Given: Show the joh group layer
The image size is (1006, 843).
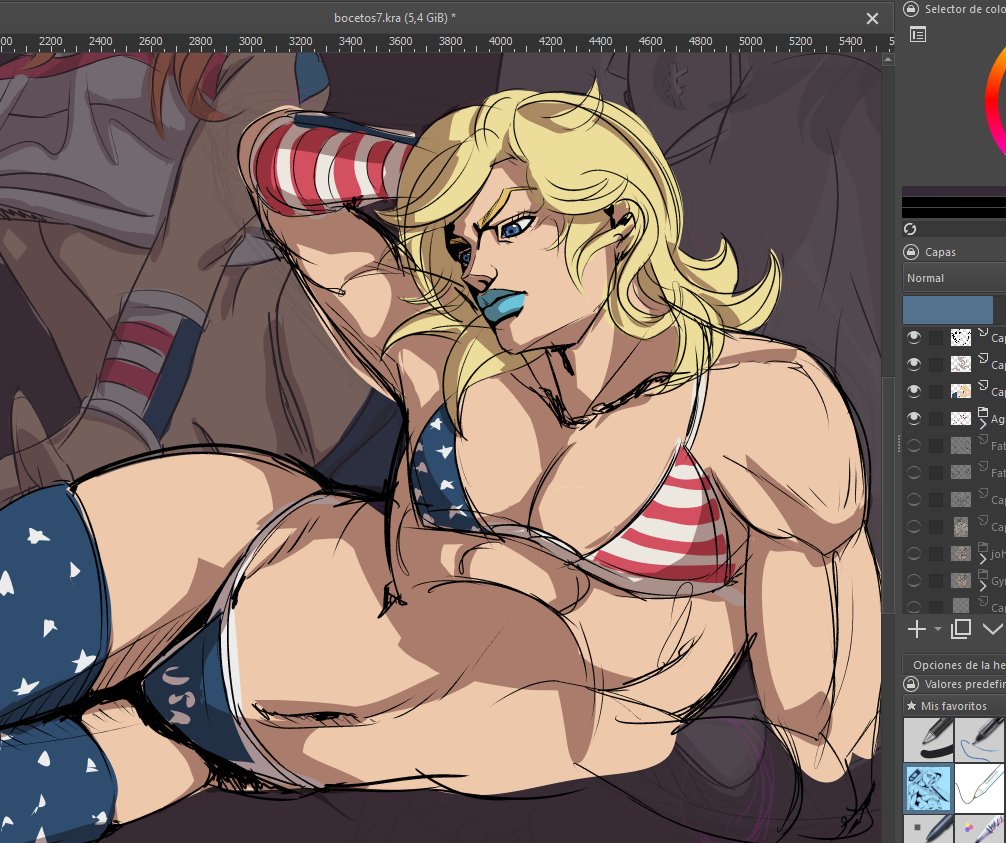Looking at the screenshot, I should point(914,553).
